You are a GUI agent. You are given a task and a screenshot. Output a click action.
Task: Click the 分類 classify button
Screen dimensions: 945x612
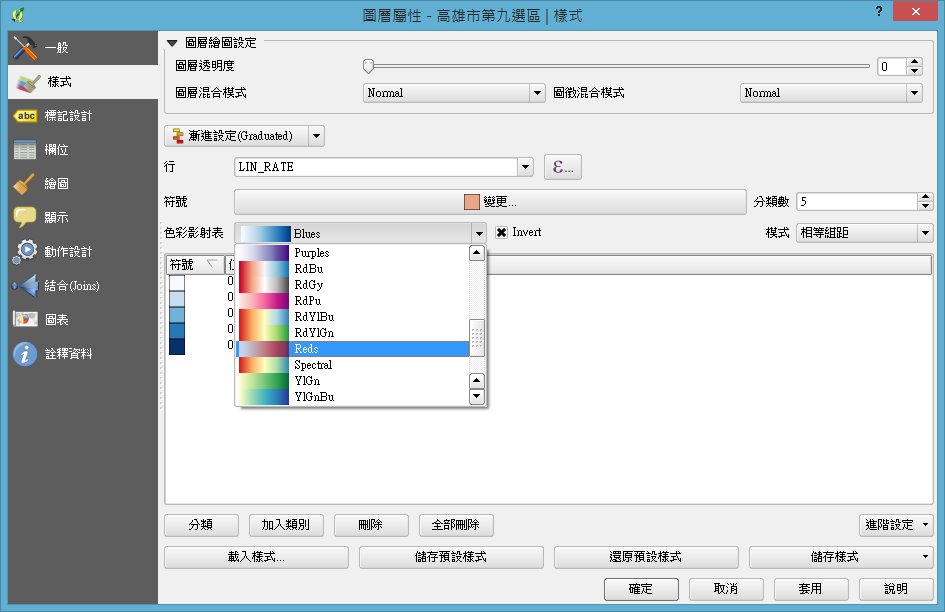[x=200, y=525]
